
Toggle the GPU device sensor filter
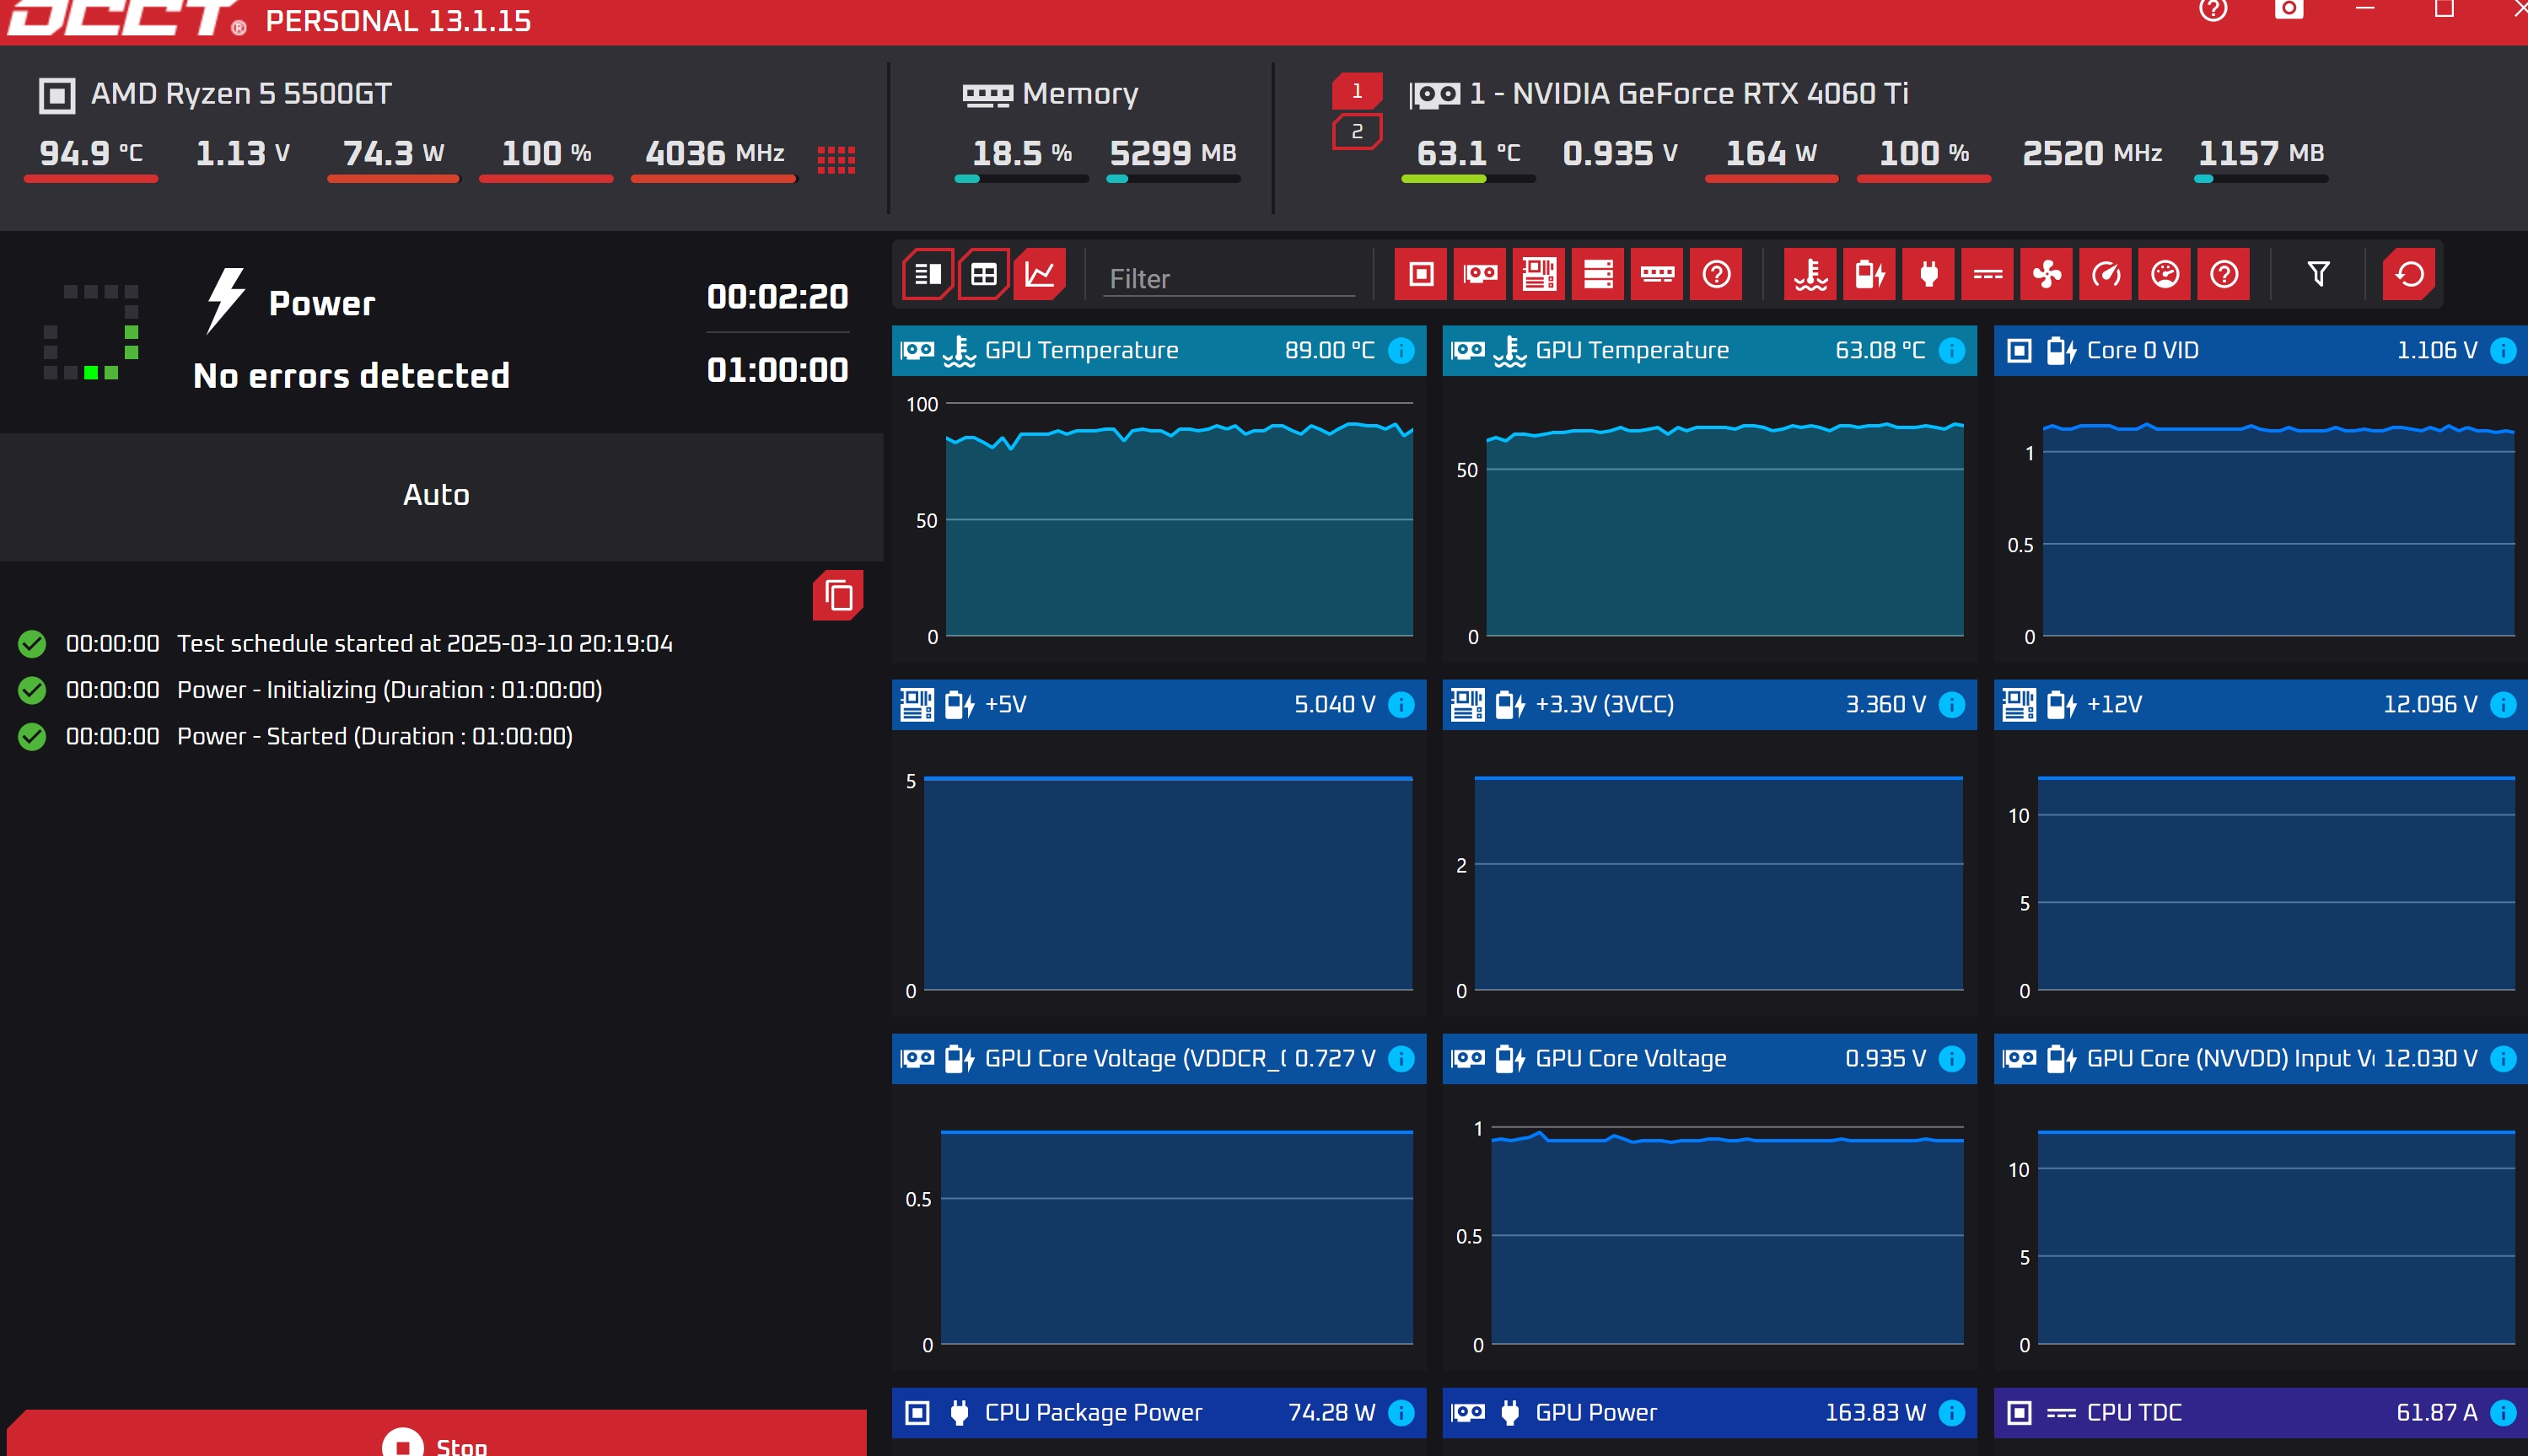coord(1480,274)
